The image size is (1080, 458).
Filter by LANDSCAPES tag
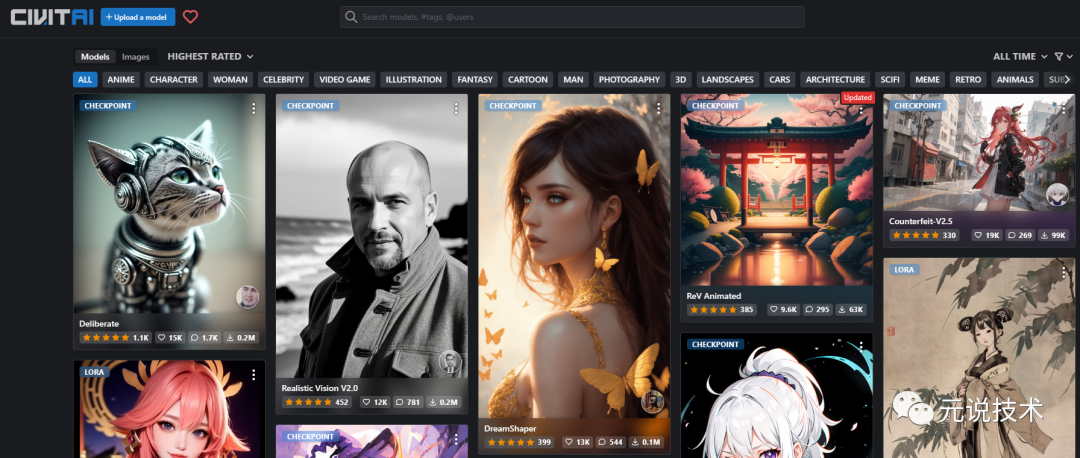tap(727, 80)
